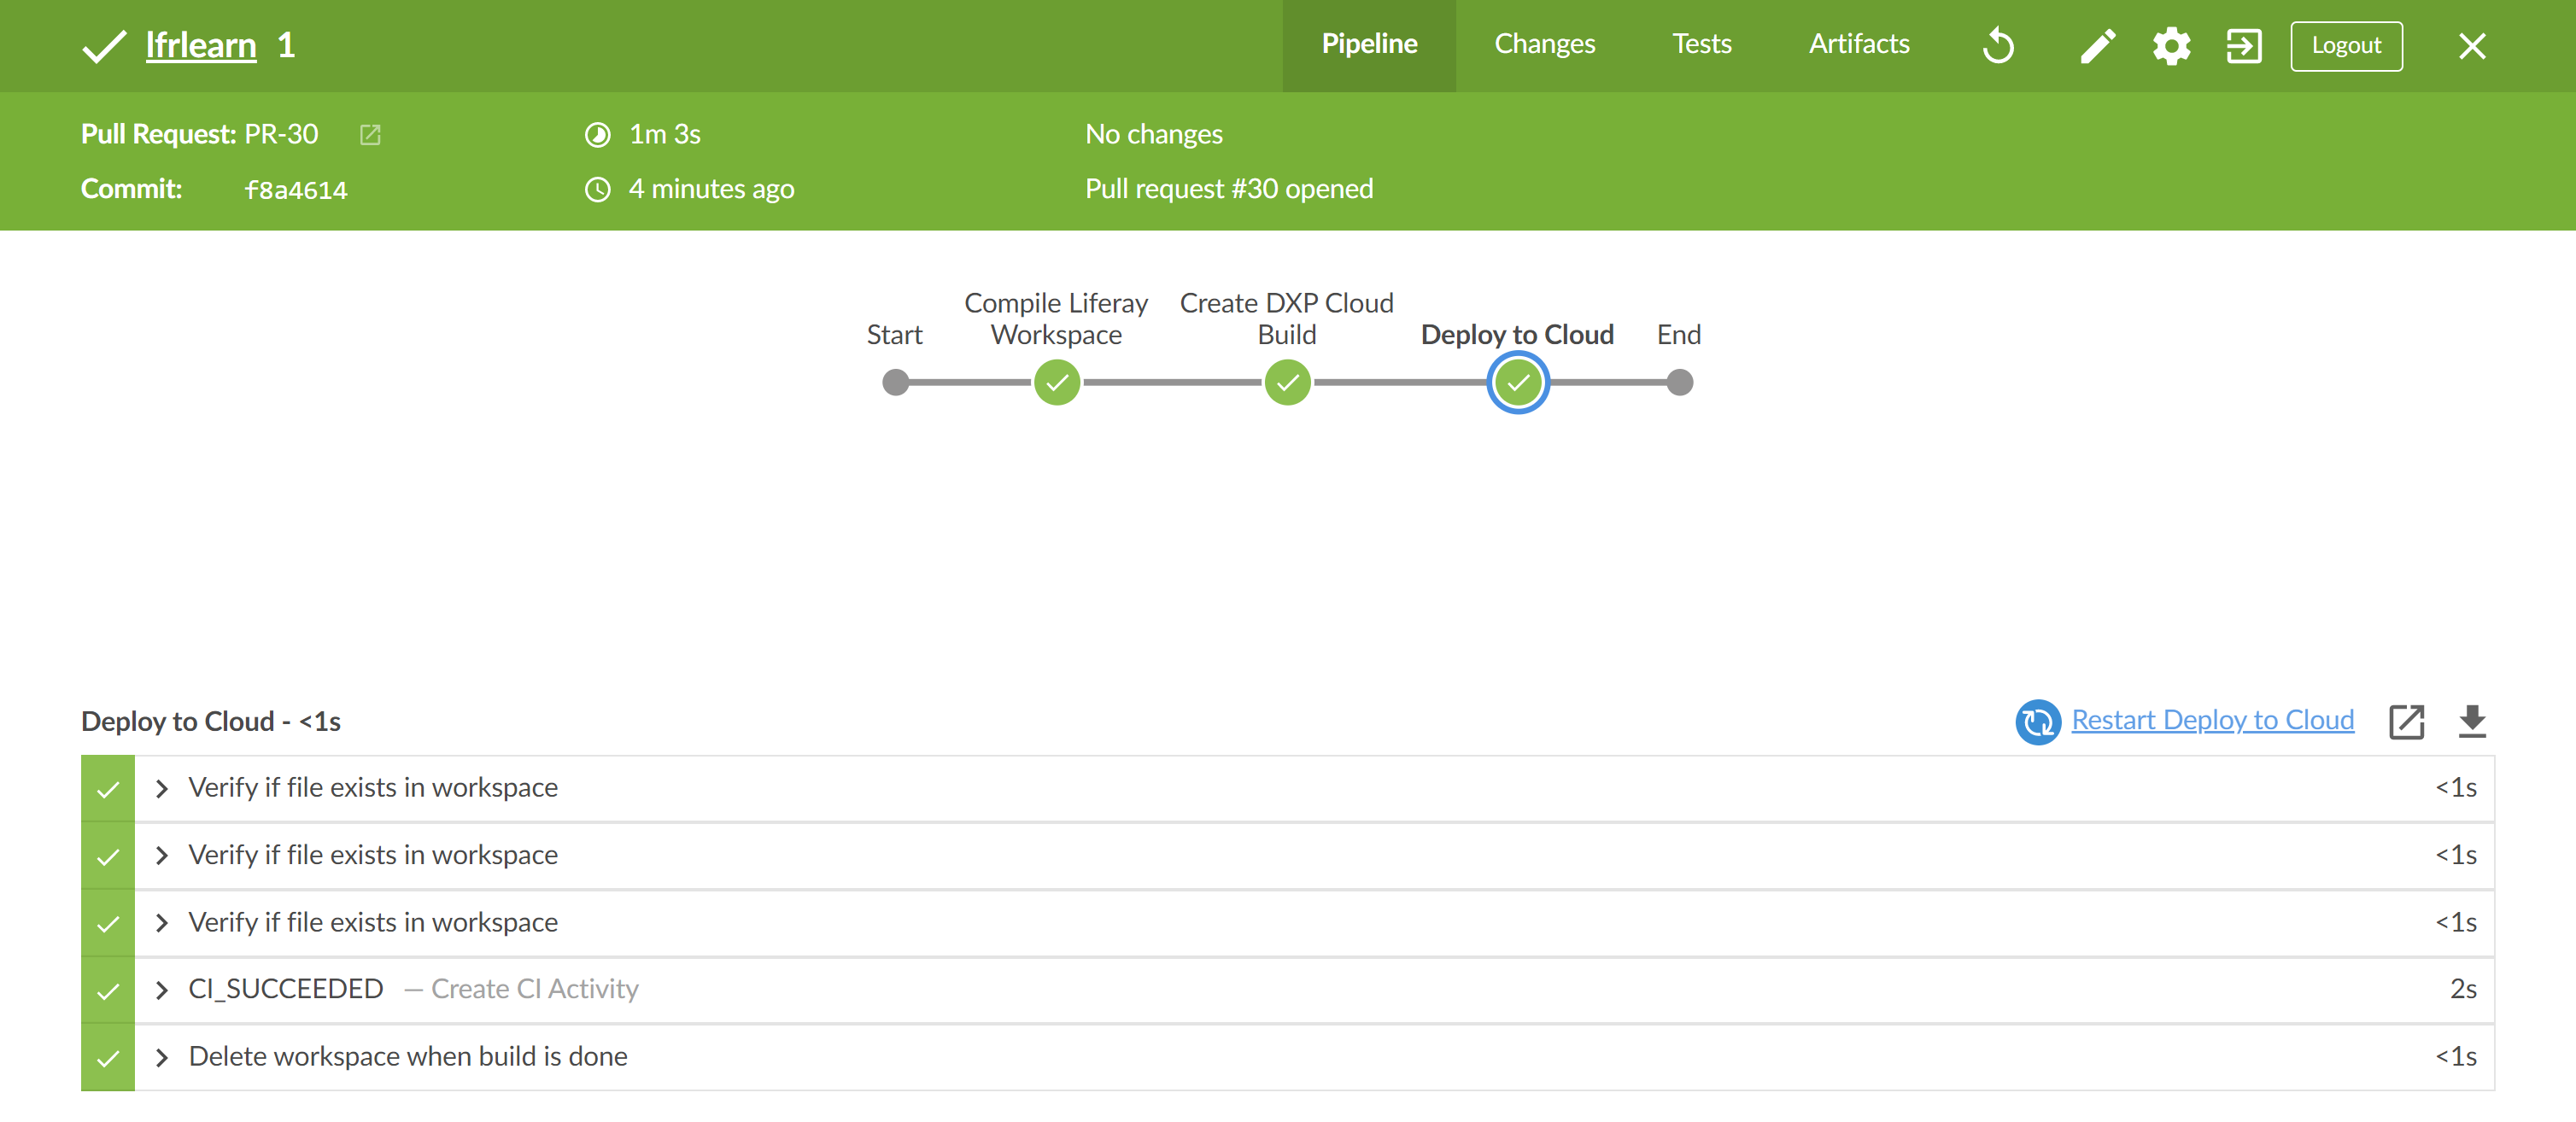Click the download artifact icon
This screenshot has width=2576, height=1122.
(2473, 720)
